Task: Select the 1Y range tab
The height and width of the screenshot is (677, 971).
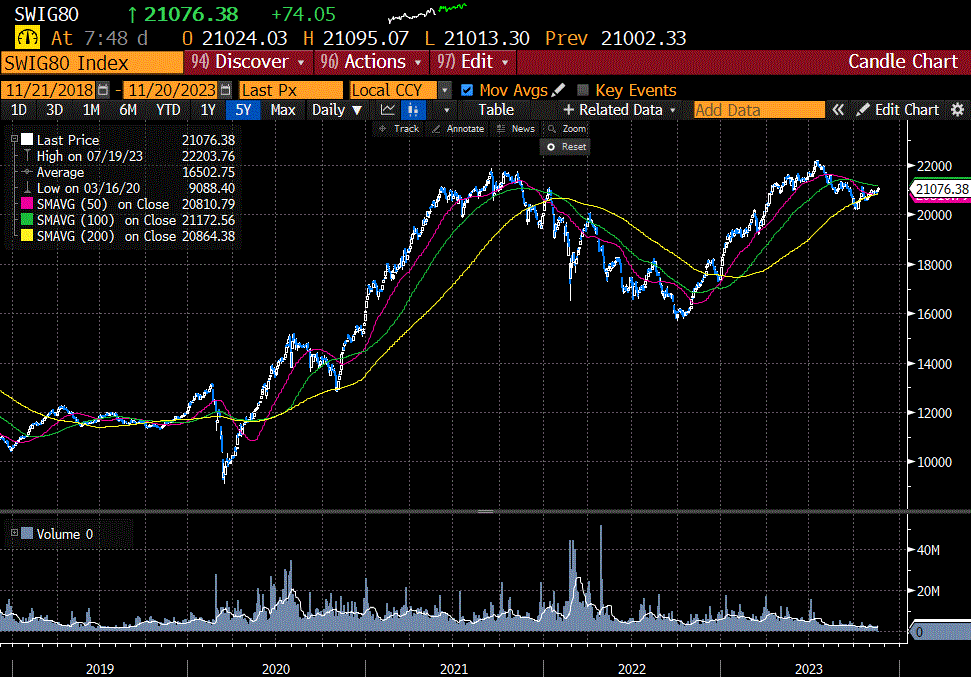Action: [x=207, y=110]
